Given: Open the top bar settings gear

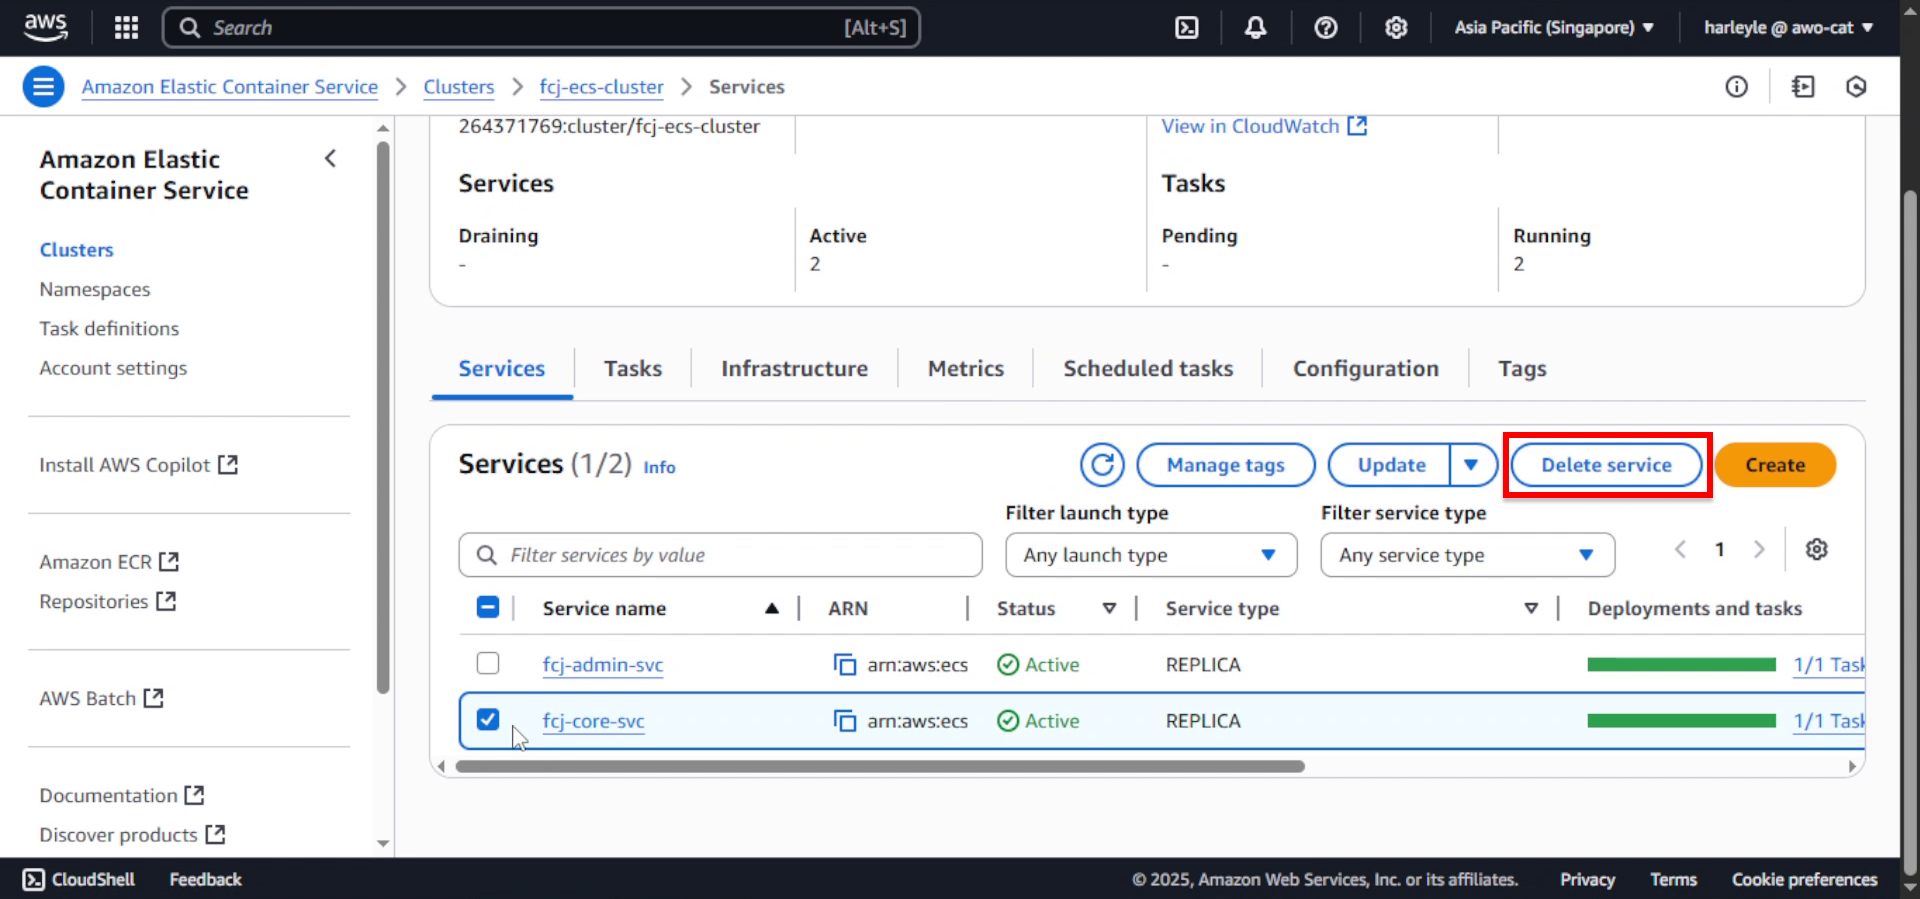Looking at the screenshot, I should [x=1396, y=27].
